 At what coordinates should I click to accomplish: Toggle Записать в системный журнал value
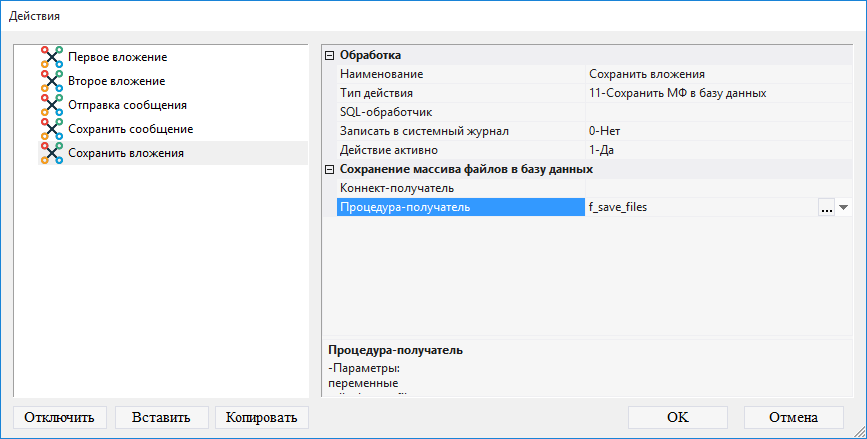click(715, 131)
